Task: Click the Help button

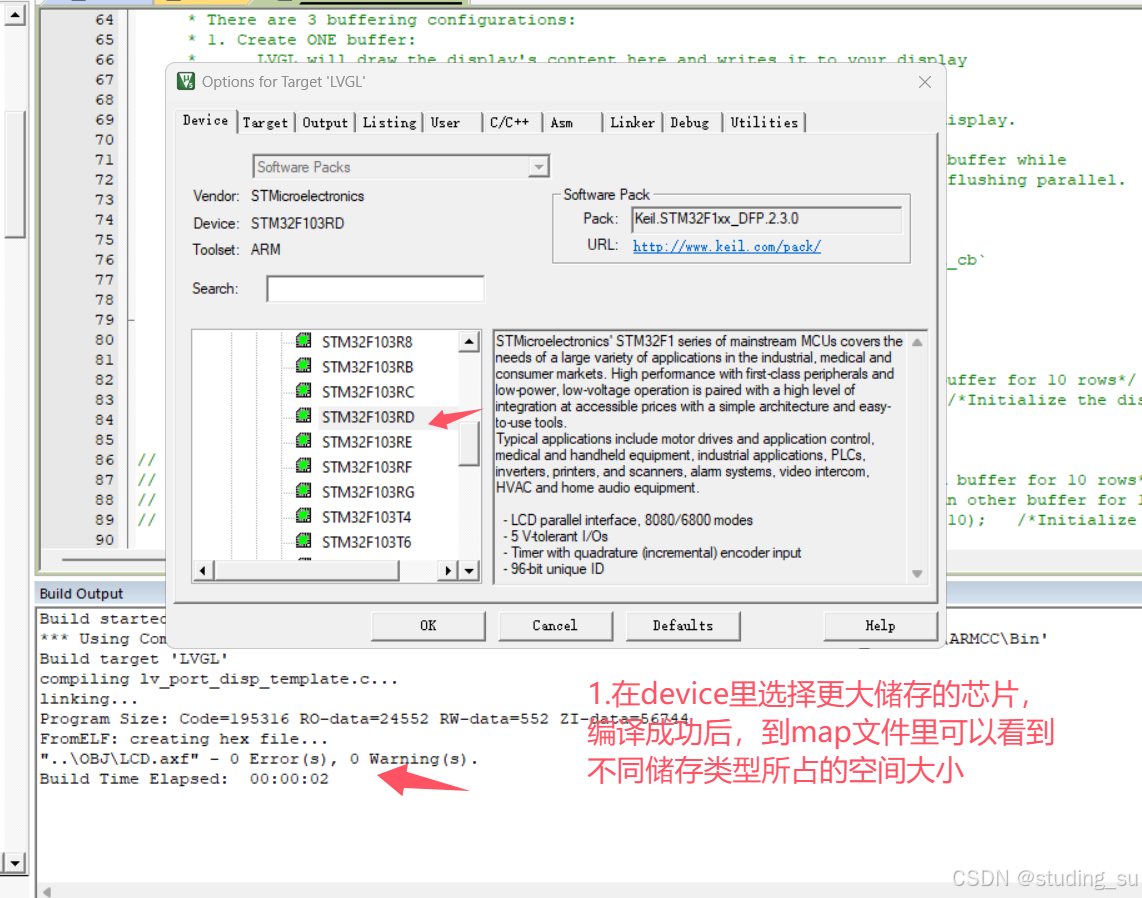Action: [x=880, y=626]
